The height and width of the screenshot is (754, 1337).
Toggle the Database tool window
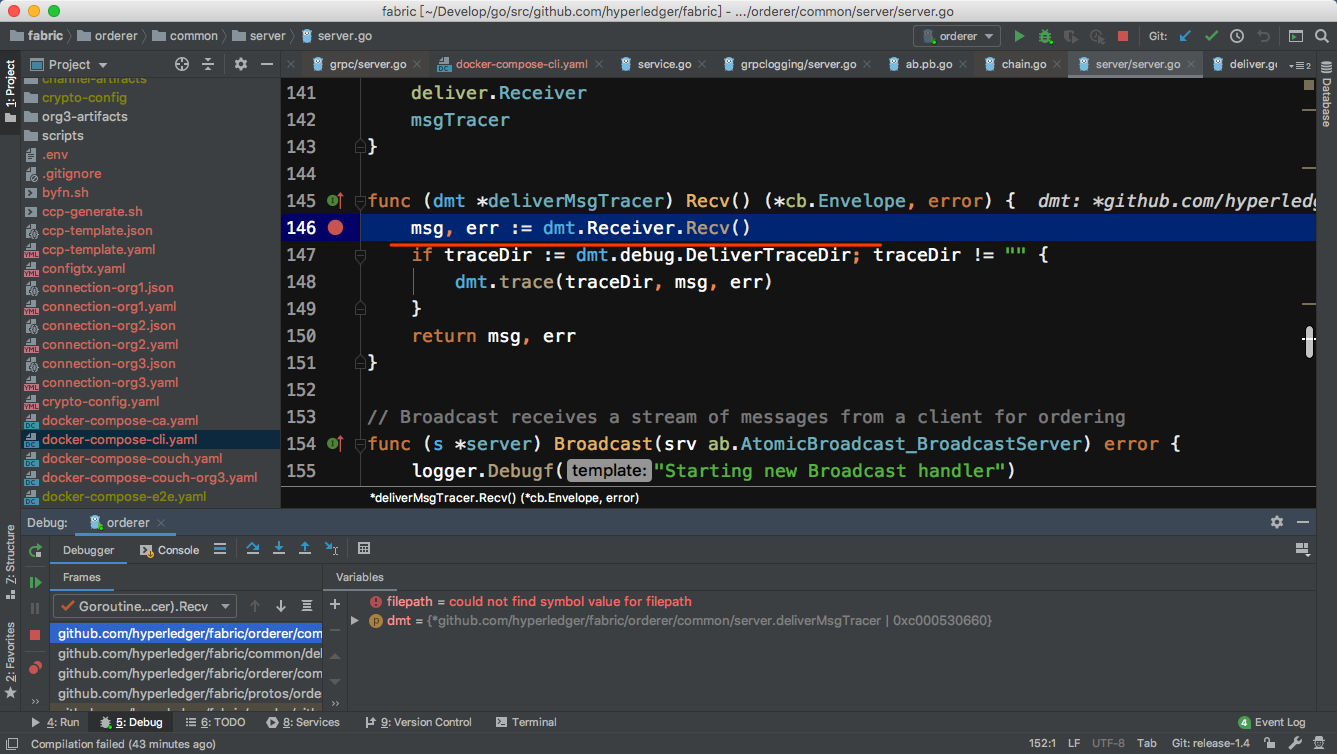click(1326, 97)
